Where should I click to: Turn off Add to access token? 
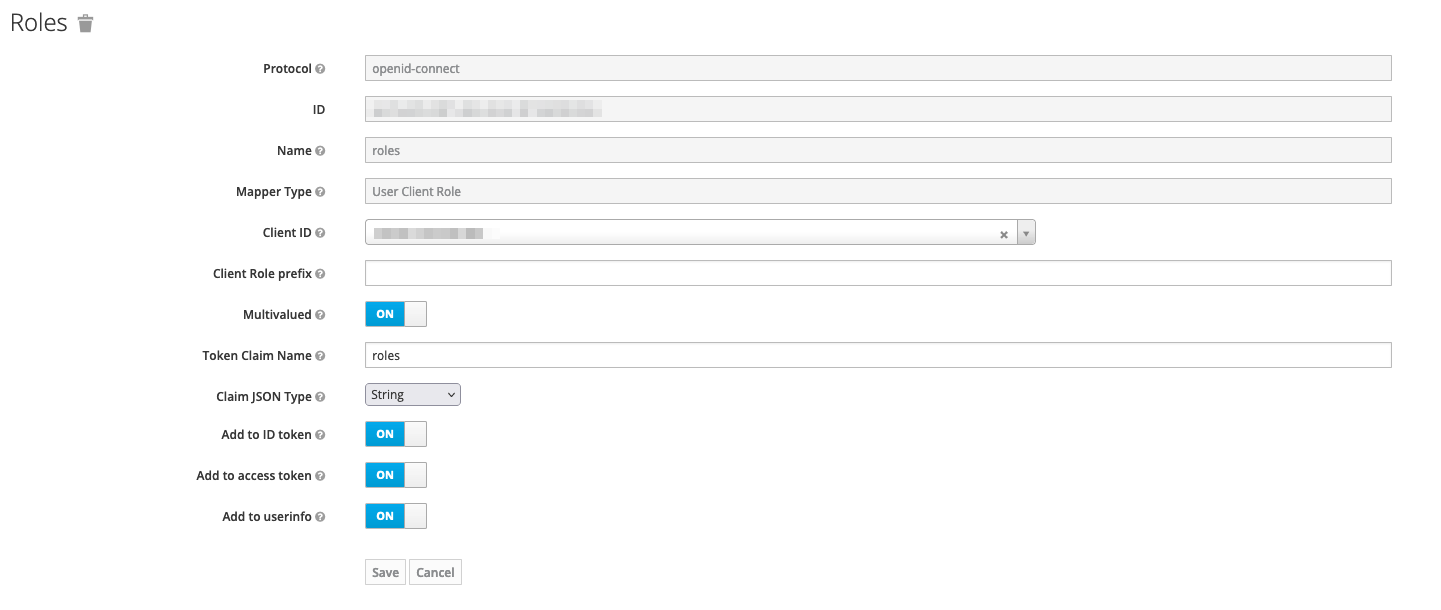click(395, 475)
